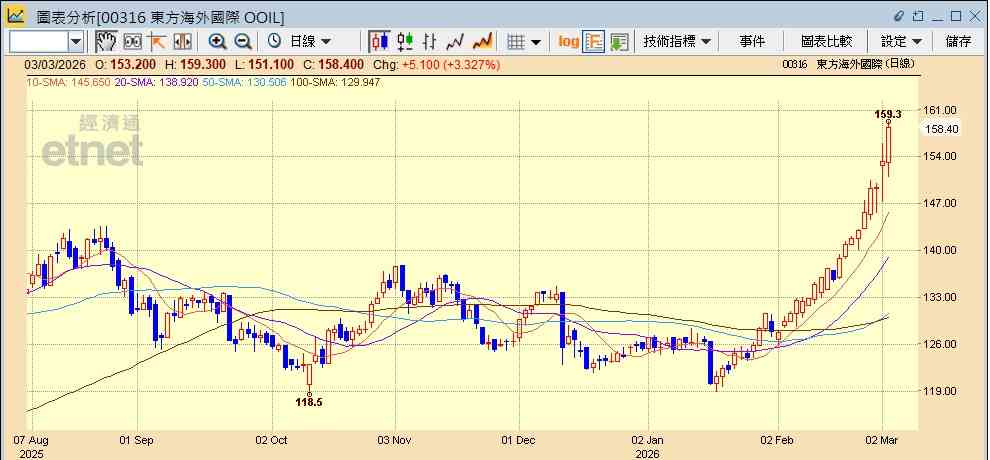Click the chart analysis app icon in title bar
Image resolution: width=990 pixels, height=460 pixels.
coord(16,15)
